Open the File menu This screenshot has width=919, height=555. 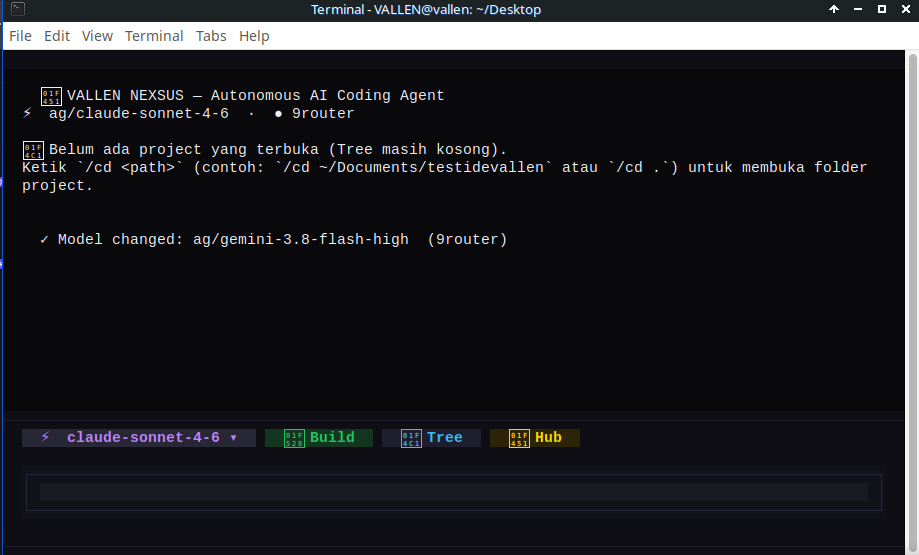pyautogui.click(x=21, y=36)
